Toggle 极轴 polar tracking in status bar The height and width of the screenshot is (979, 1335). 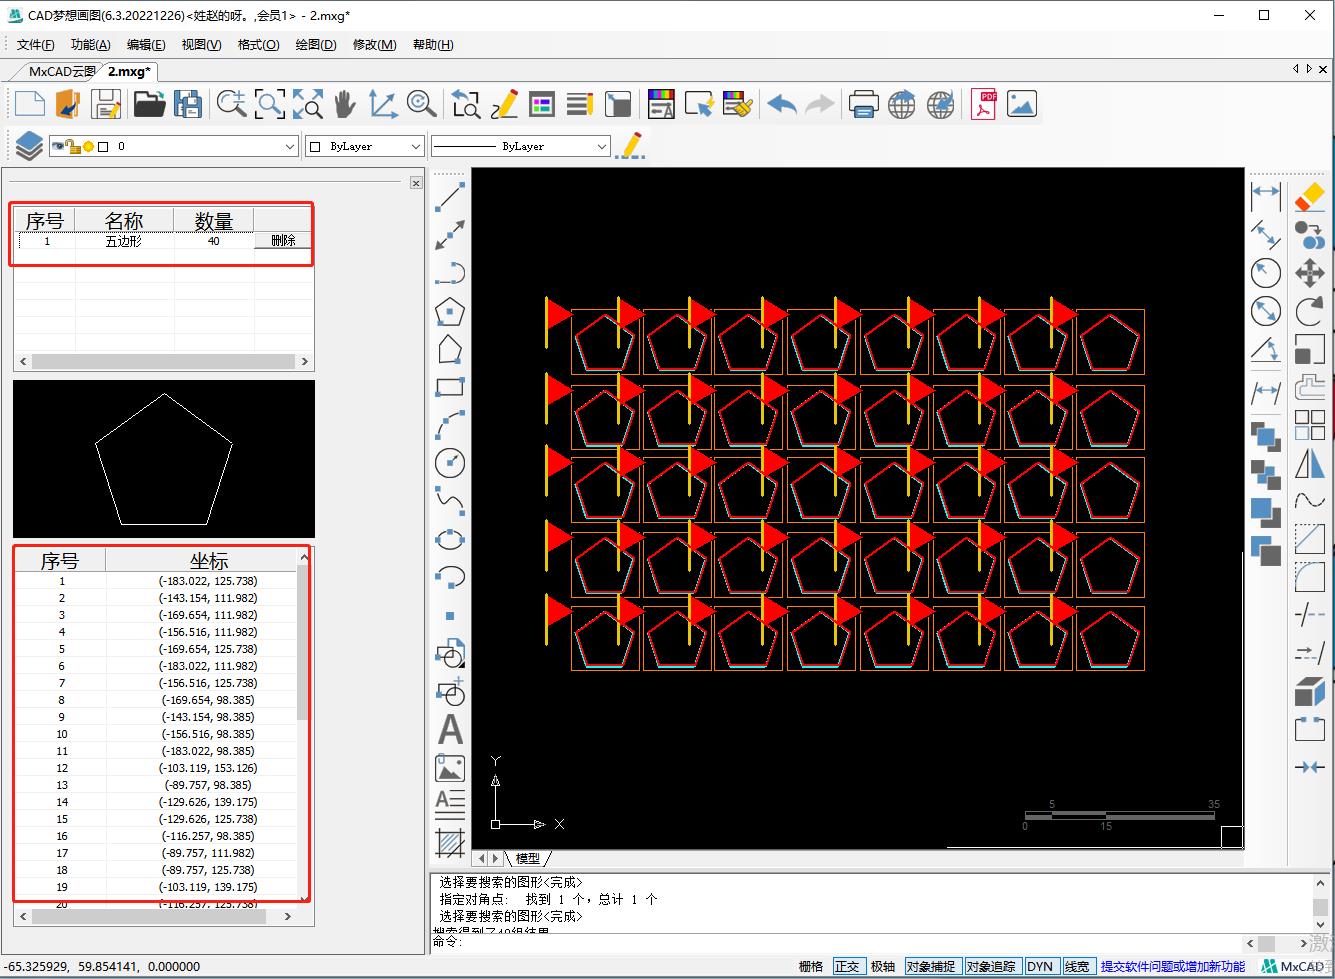(883, 966)
